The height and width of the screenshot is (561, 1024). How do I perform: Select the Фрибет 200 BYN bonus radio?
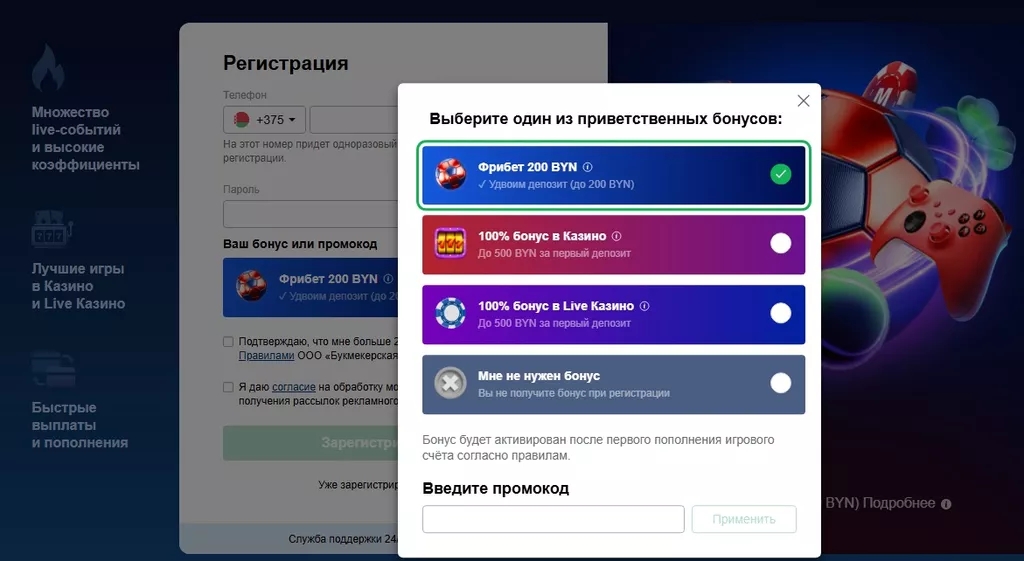click(x=780, y=174)
